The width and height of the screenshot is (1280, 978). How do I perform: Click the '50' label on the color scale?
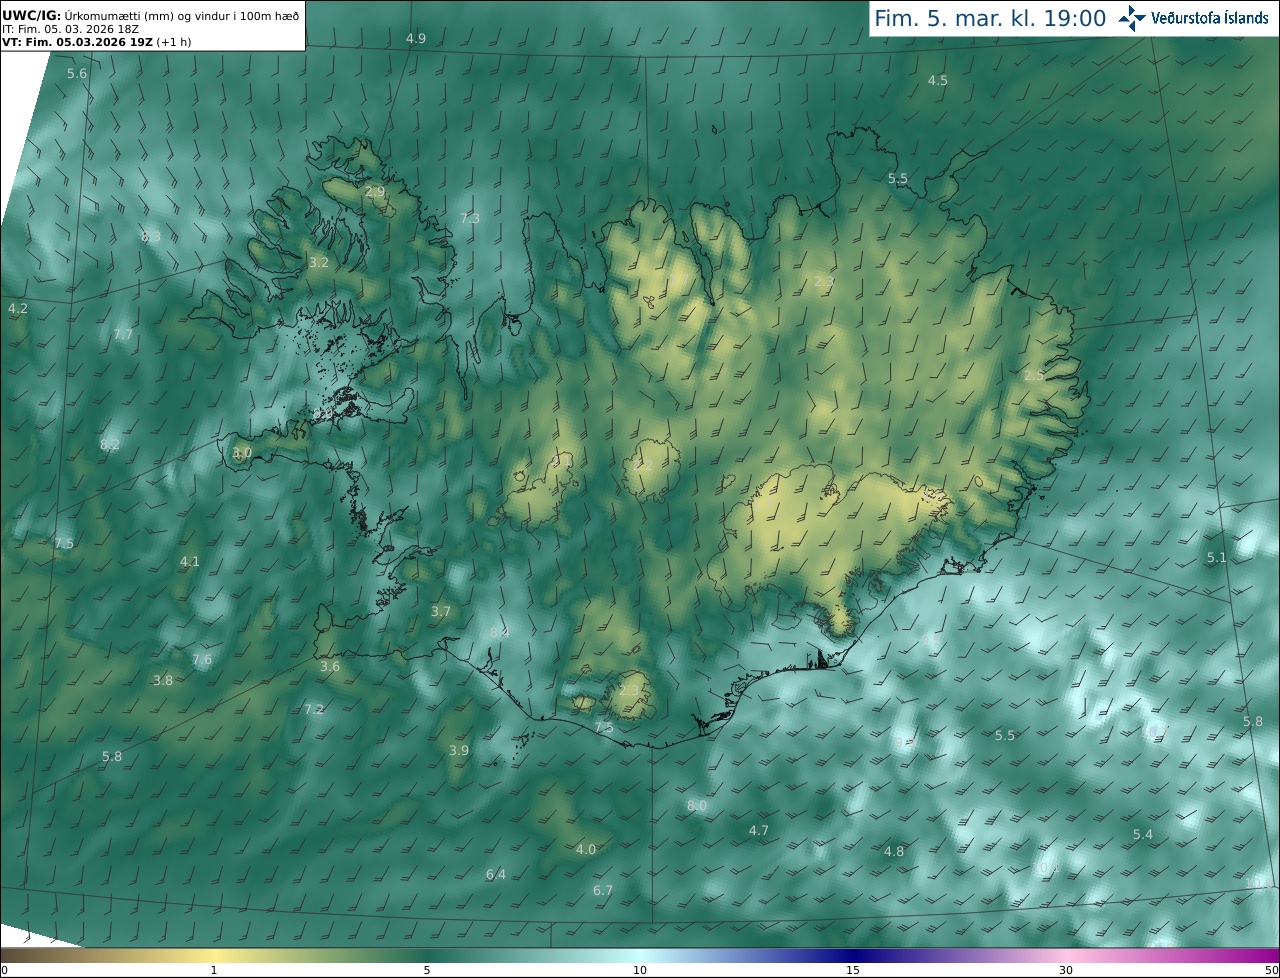pos(1271,970)
